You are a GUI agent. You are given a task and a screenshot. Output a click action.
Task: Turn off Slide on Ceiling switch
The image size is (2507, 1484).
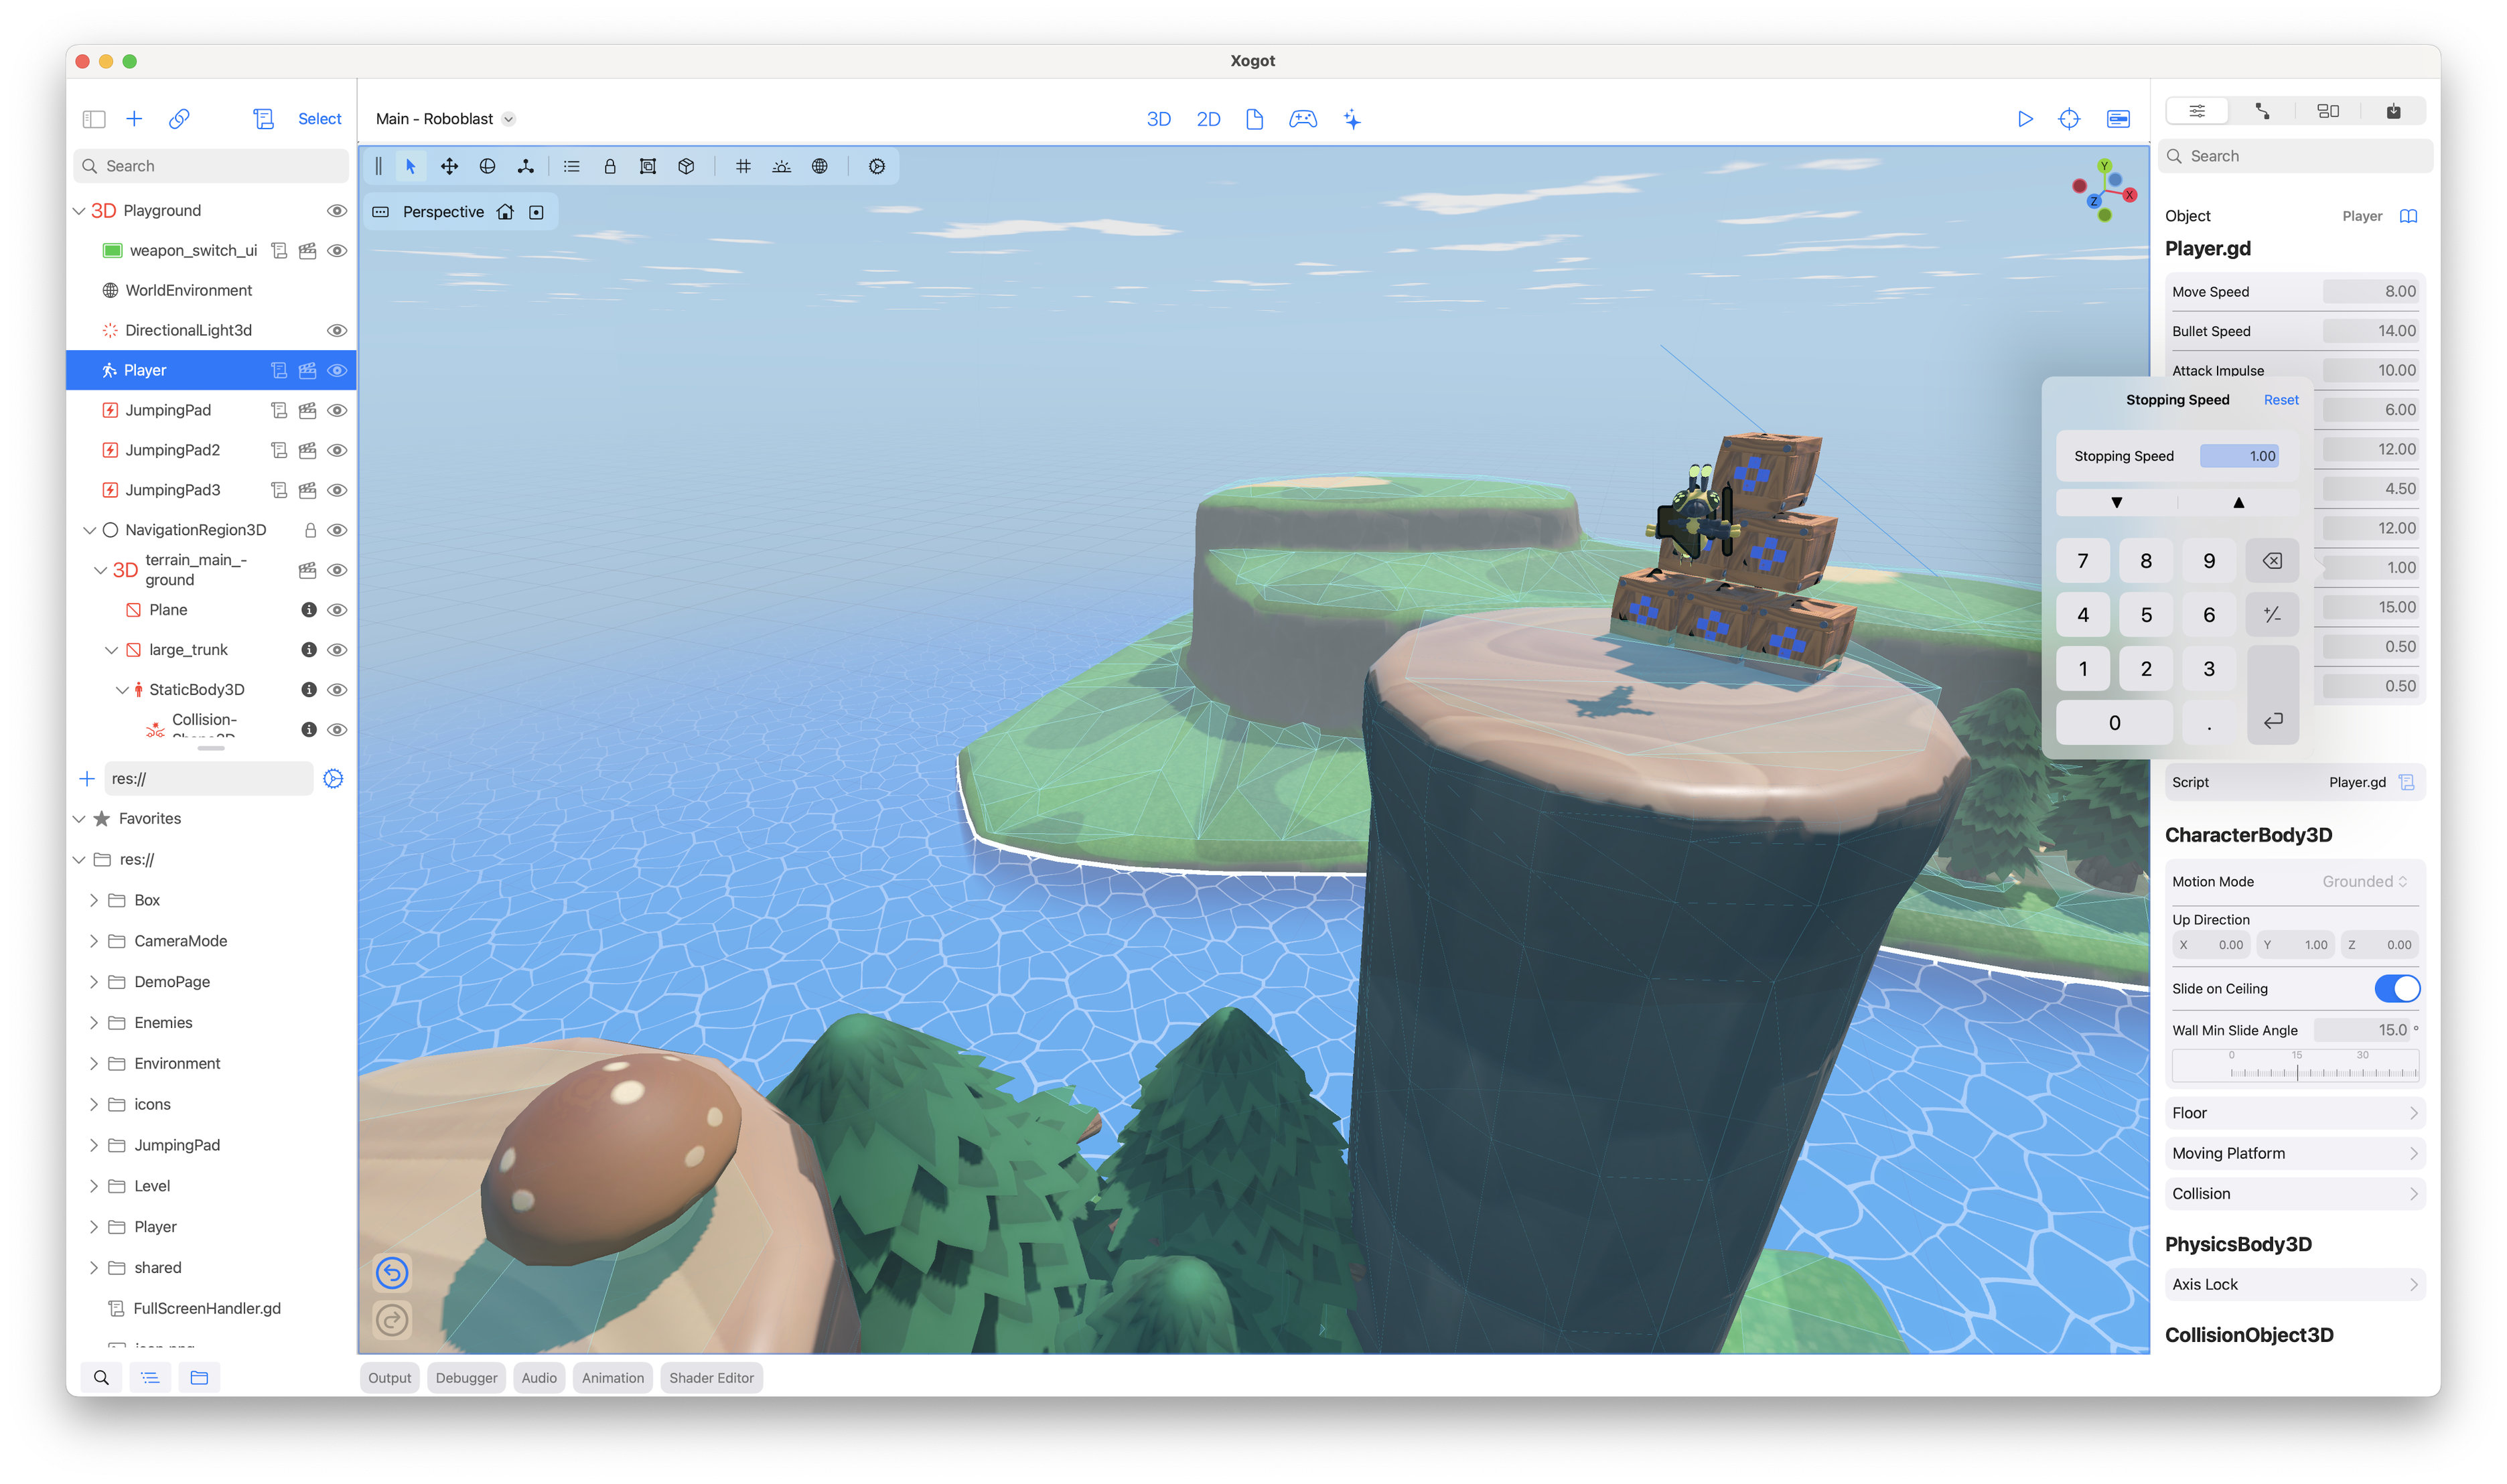pyautogui.click(x=2397, y=988)
